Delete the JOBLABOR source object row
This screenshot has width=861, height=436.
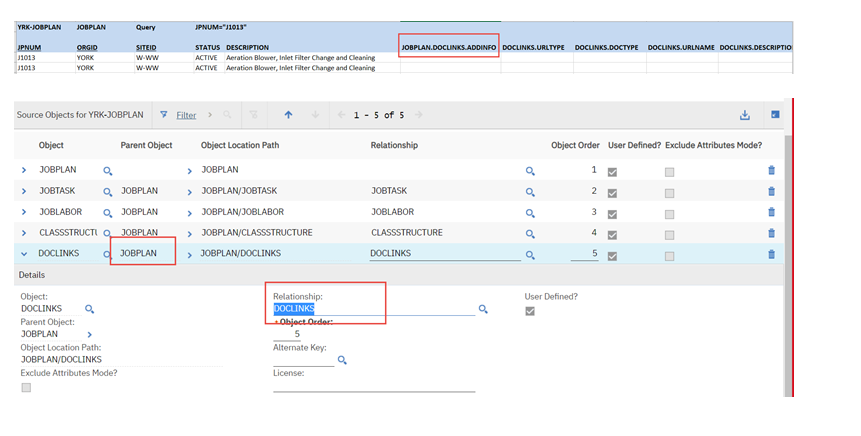[771, 212]
